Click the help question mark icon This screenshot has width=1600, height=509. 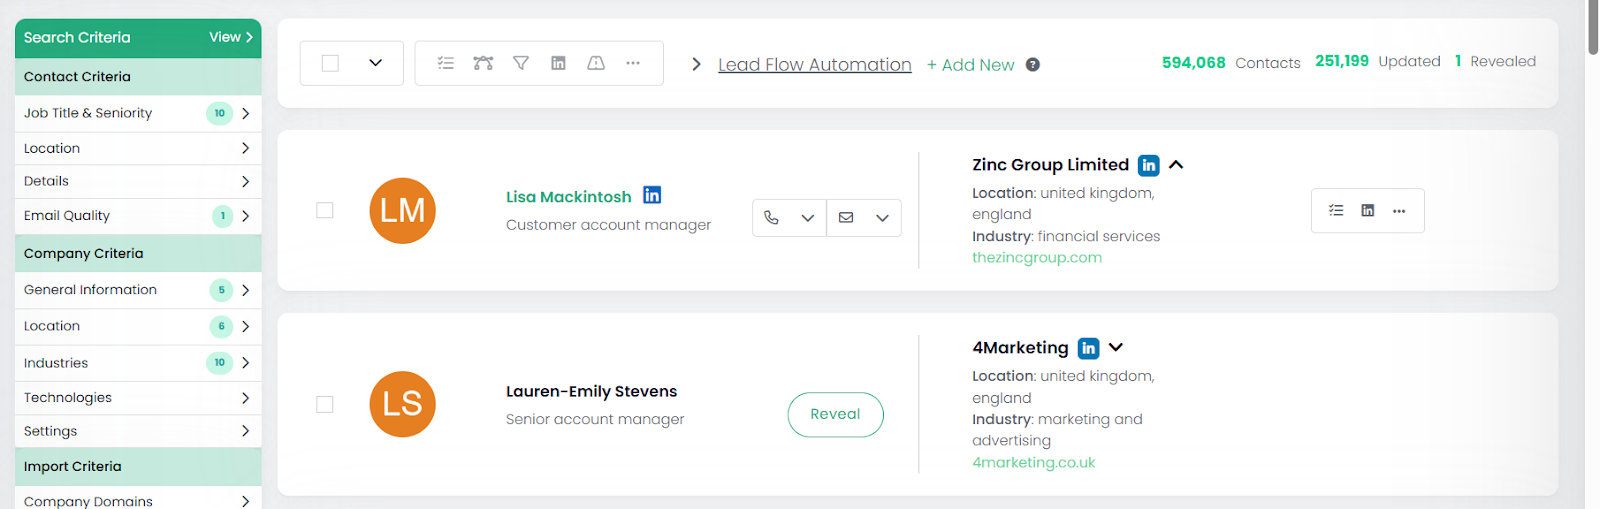click(x=1033, y=65)
